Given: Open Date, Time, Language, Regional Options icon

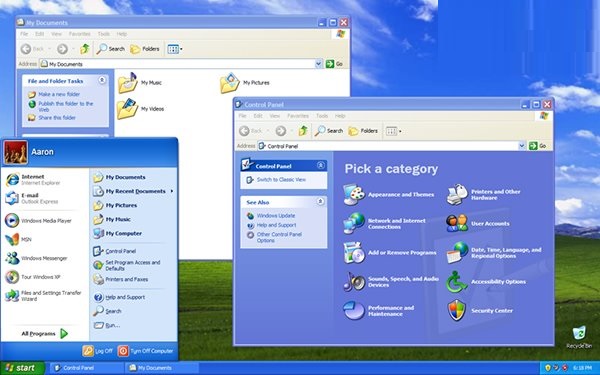Looking at the screenshot, I should (x=457, y=253).
